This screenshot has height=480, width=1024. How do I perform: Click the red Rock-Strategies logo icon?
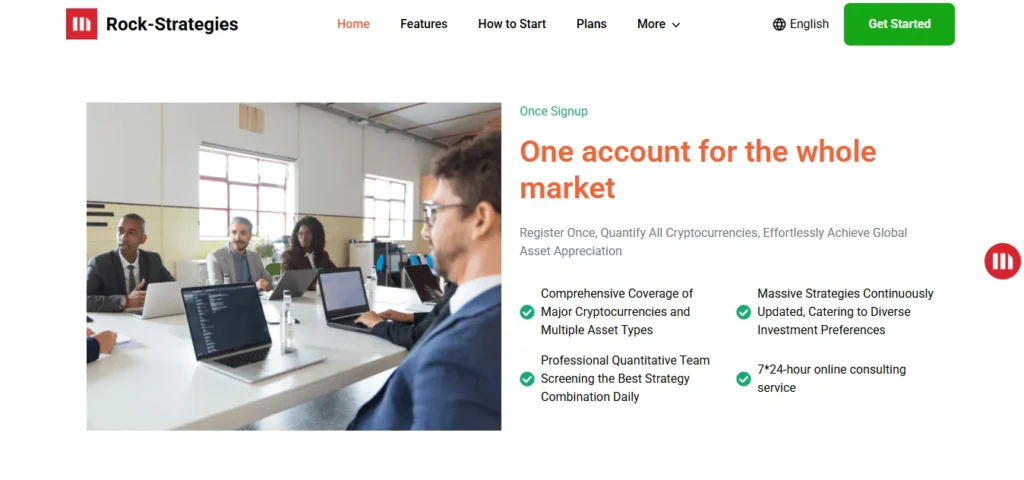pyautogui.click(x=82, y=24)
